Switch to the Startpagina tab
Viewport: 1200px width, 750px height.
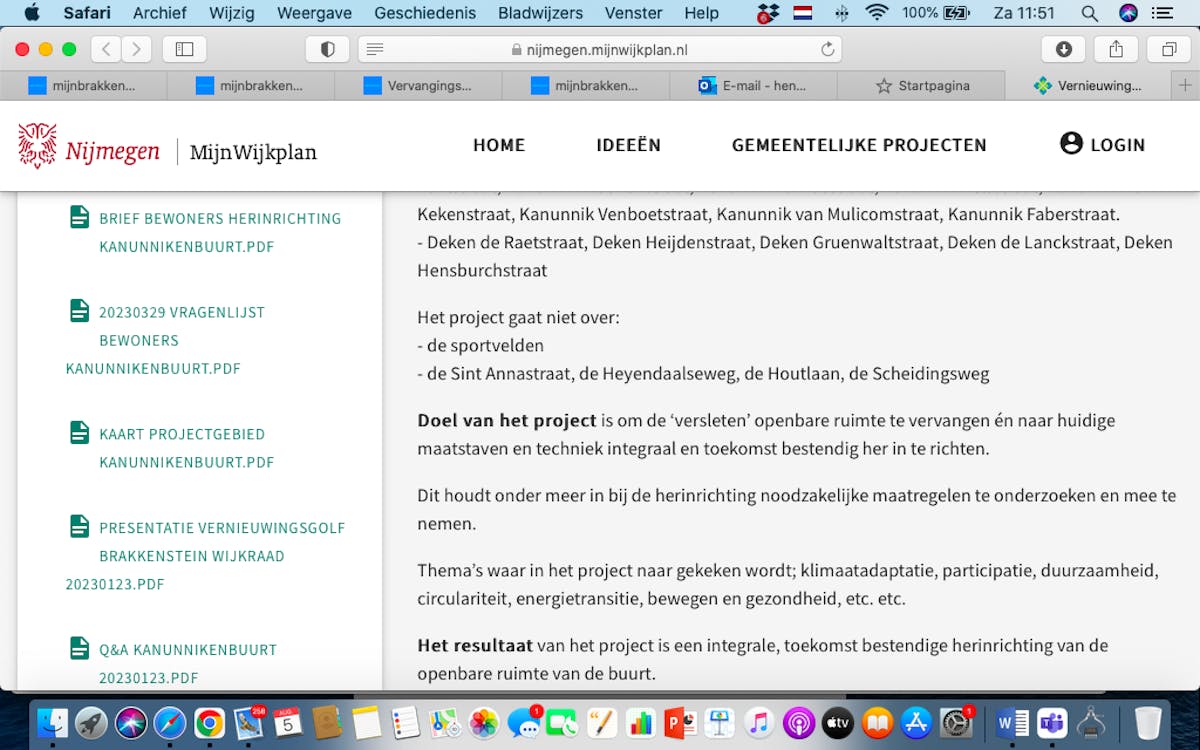pos(921,86)
